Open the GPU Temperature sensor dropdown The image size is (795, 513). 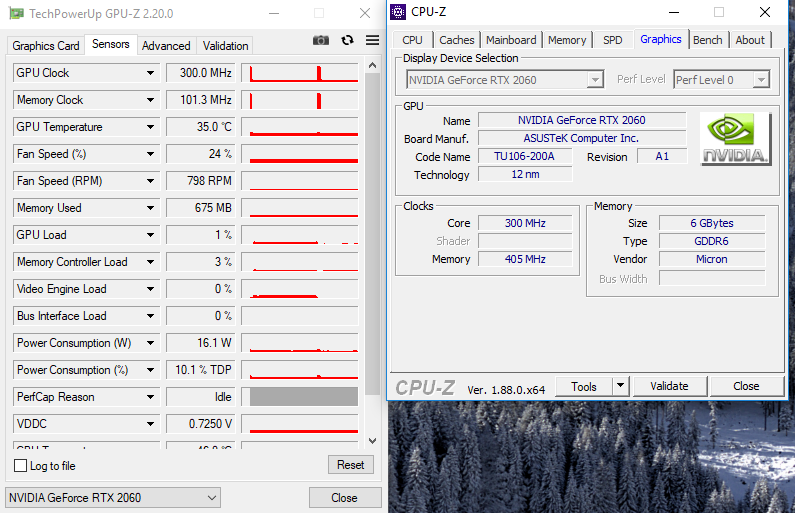coord(150,127)
